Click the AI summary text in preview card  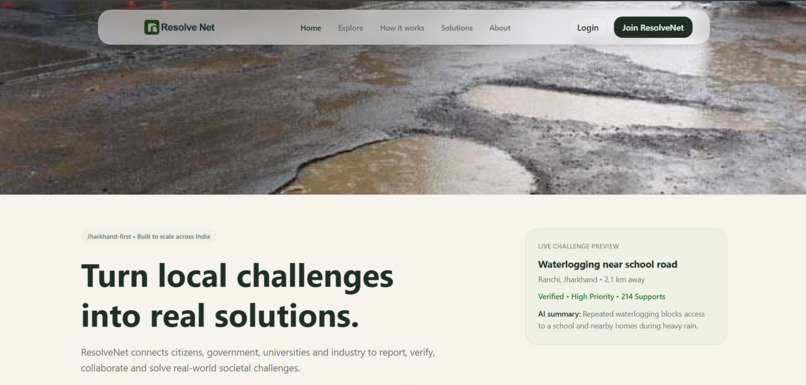[621, 320]
